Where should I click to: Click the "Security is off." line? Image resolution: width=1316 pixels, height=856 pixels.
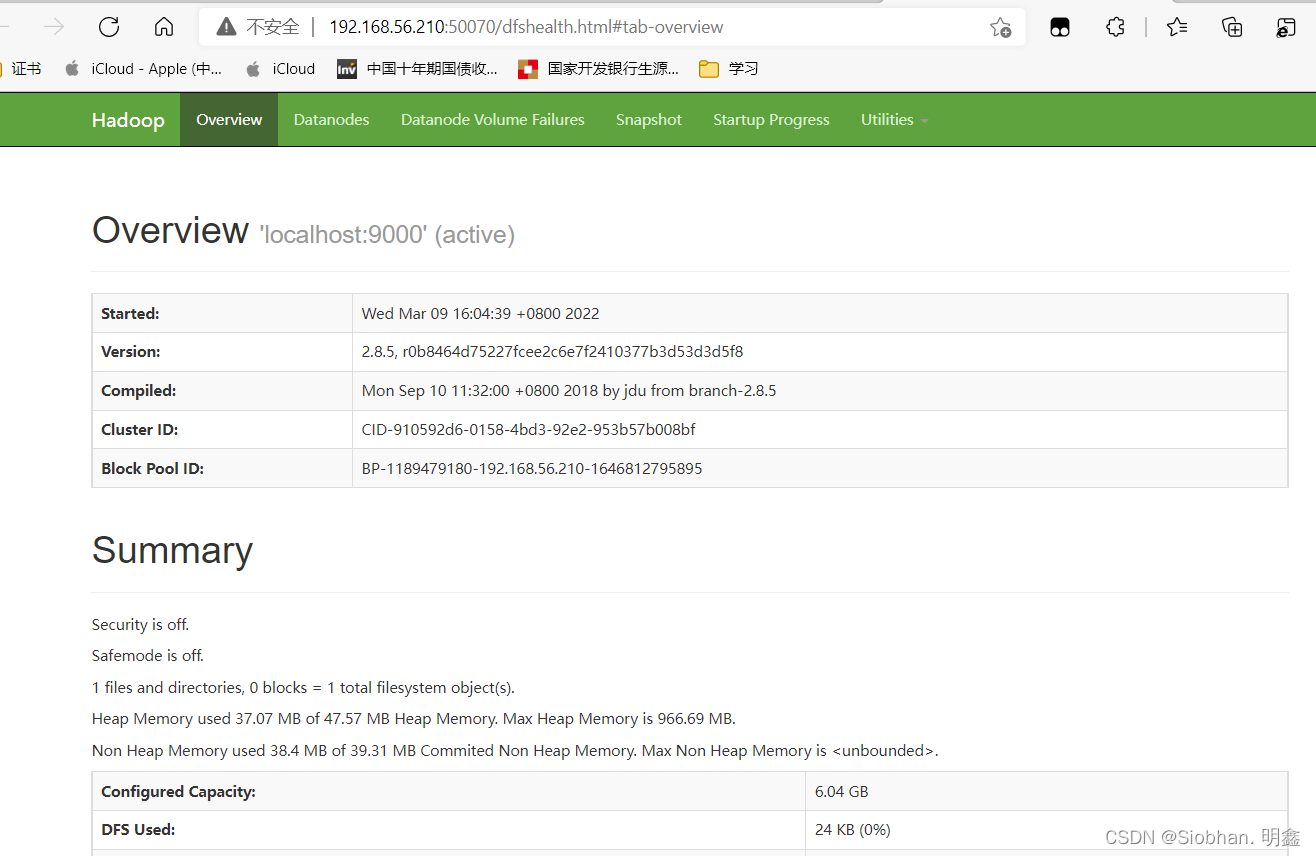(x=141, y=625)
